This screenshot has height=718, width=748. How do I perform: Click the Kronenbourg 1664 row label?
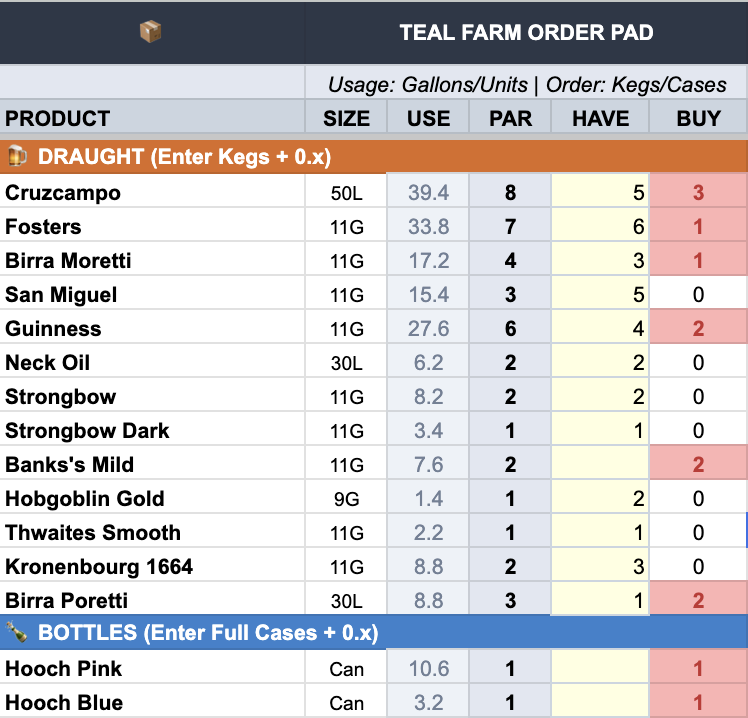pyautogui.click(x=99, y=567)
